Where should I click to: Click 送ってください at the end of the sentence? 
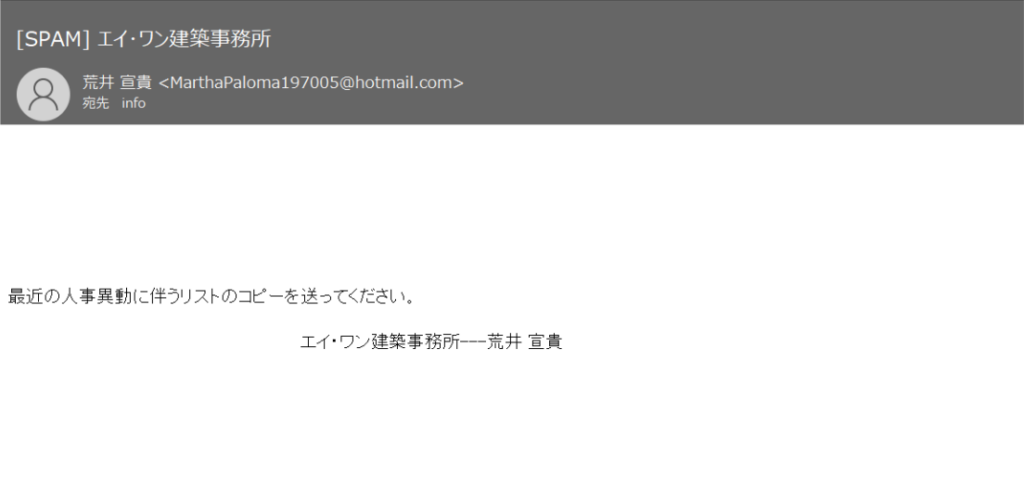(x=349, y=297)
